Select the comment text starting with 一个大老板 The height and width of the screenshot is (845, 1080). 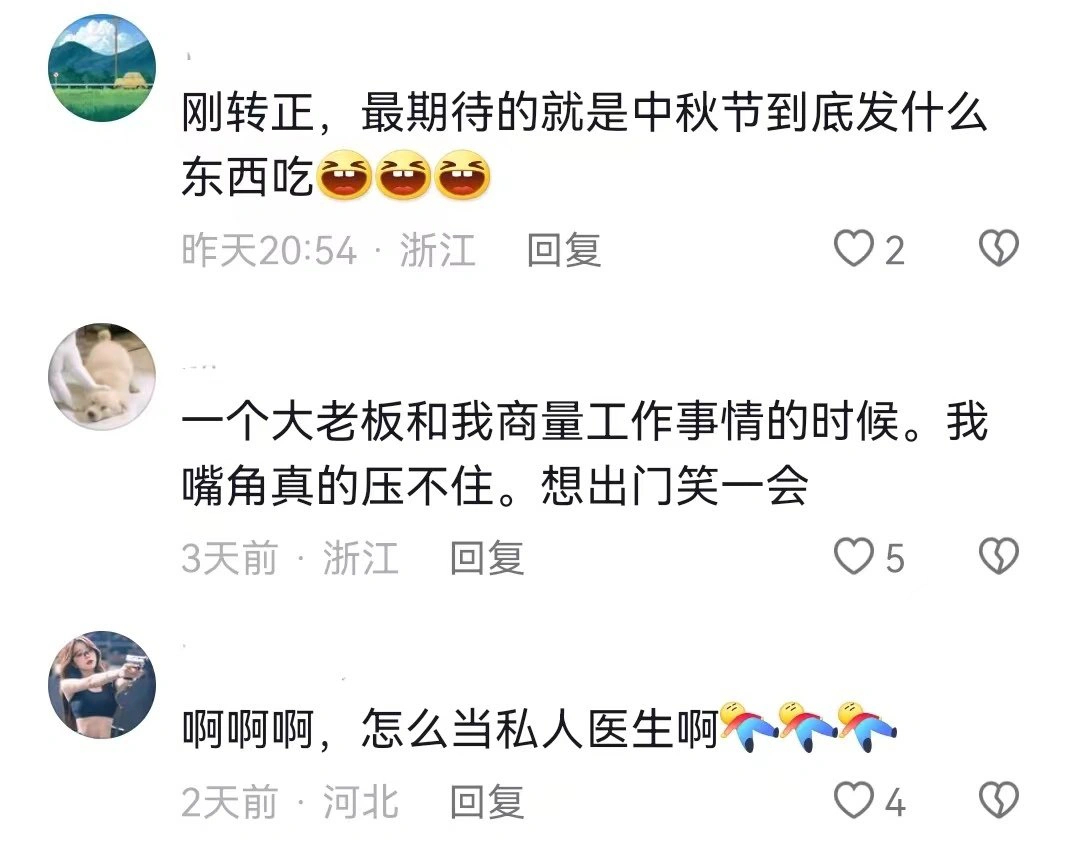(584, 453)
